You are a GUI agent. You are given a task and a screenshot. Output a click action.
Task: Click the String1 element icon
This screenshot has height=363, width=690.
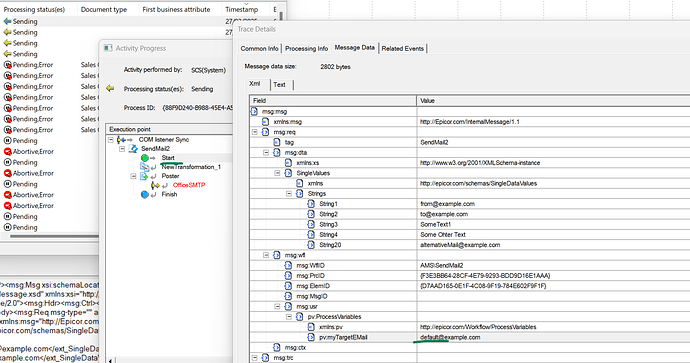point(311,204)
